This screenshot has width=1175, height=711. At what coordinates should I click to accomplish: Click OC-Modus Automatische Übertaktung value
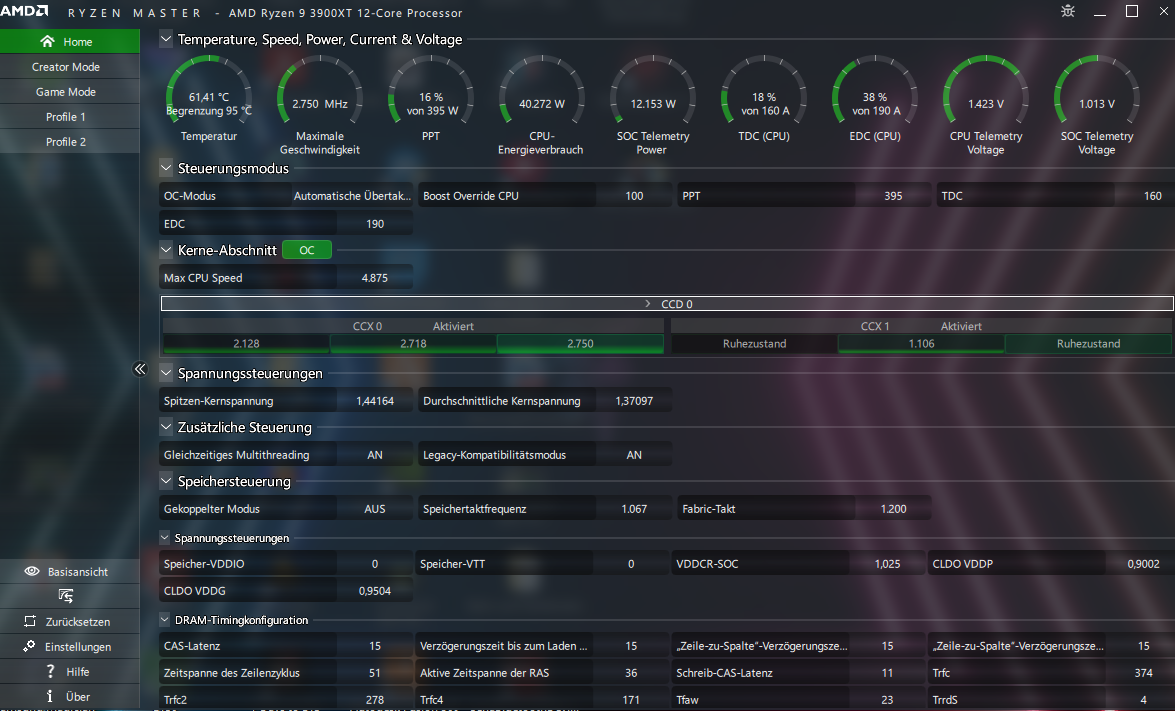pyautogui.click(x=352, y=196)
